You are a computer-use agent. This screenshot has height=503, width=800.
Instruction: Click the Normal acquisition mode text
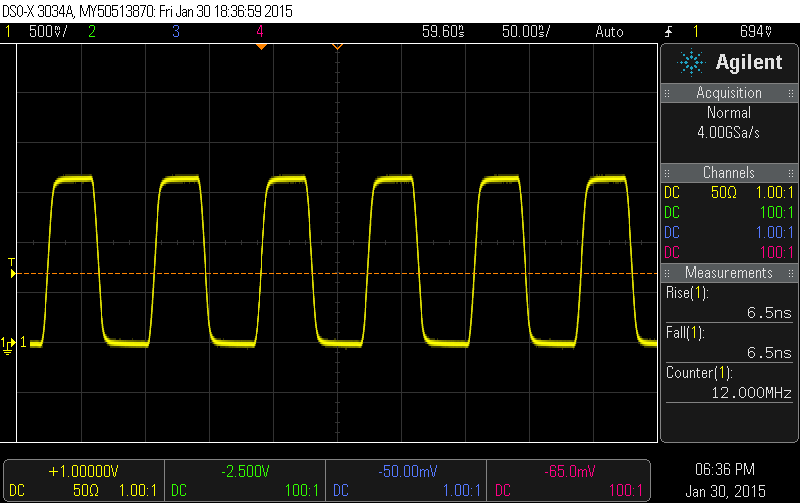[729, 113]
